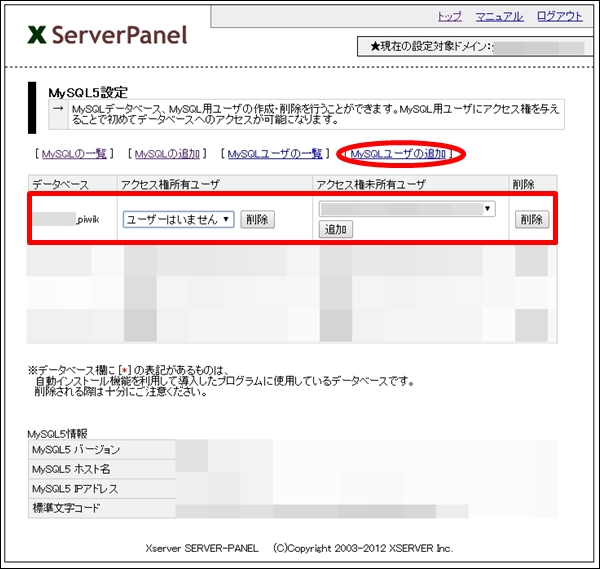Click the MySQL5 バージョン row label
Image resolution: width=600 pixels, height=569 pixels.
(76, 450)
